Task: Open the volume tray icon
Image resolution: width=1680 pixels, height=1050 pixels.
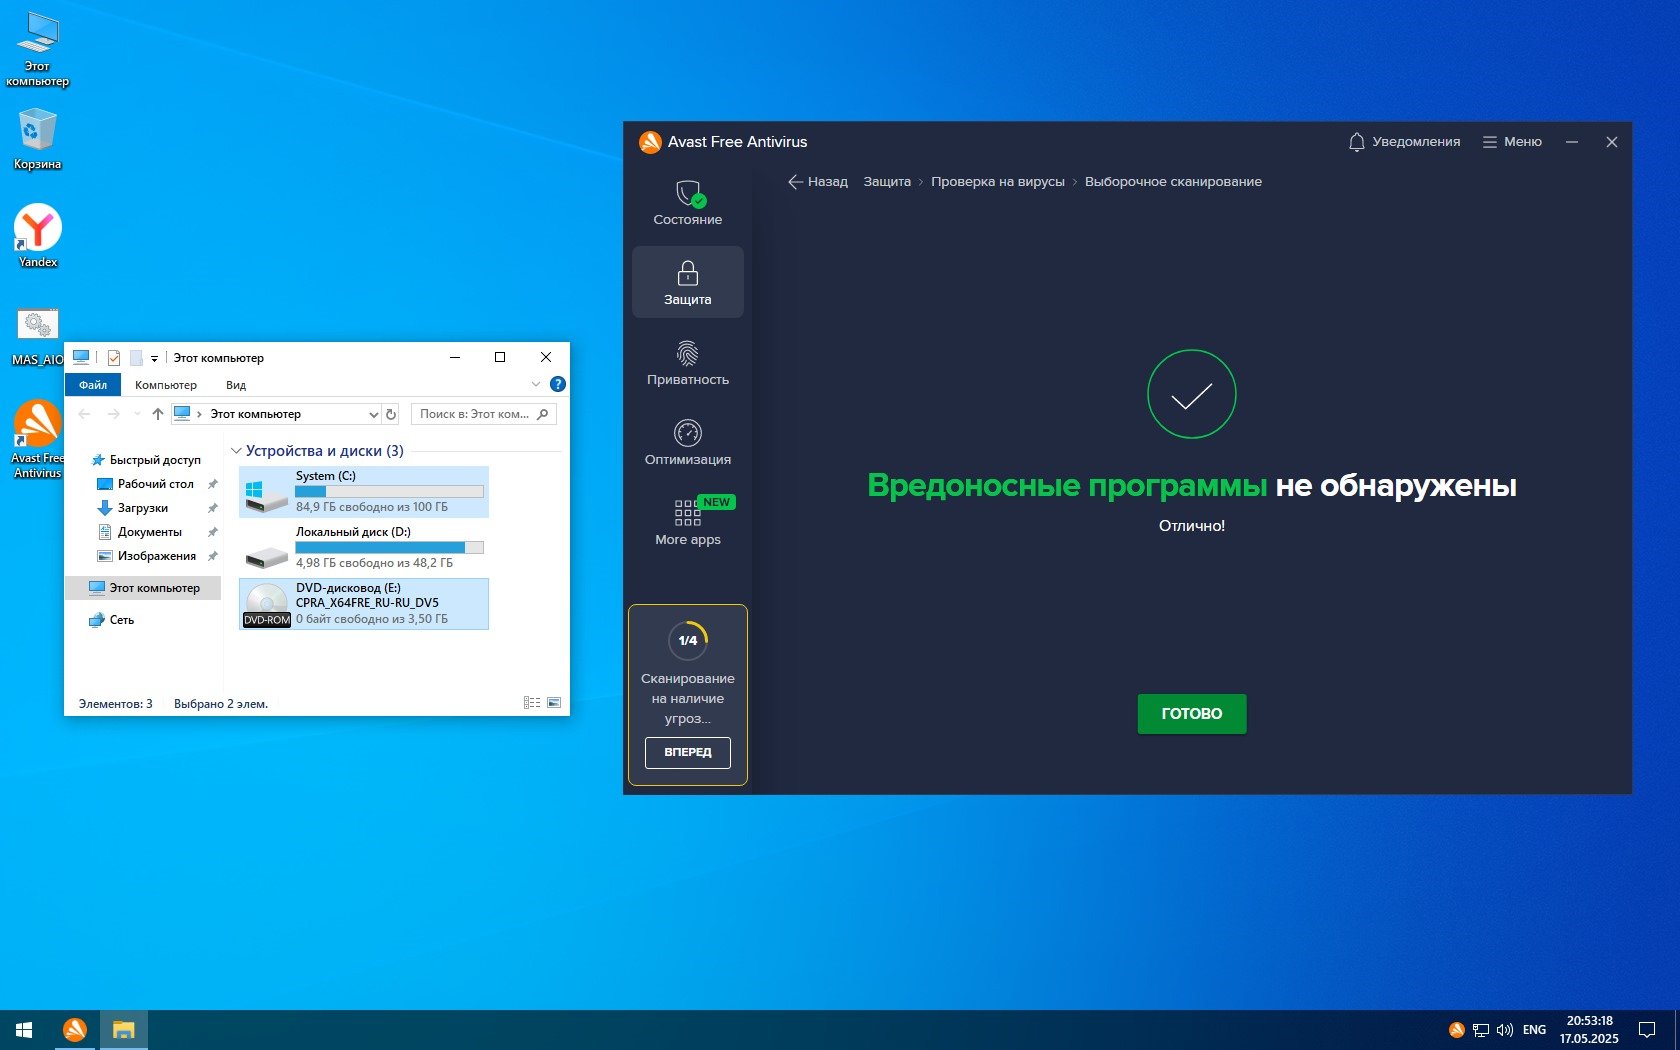Action: coord(1504,1030)
